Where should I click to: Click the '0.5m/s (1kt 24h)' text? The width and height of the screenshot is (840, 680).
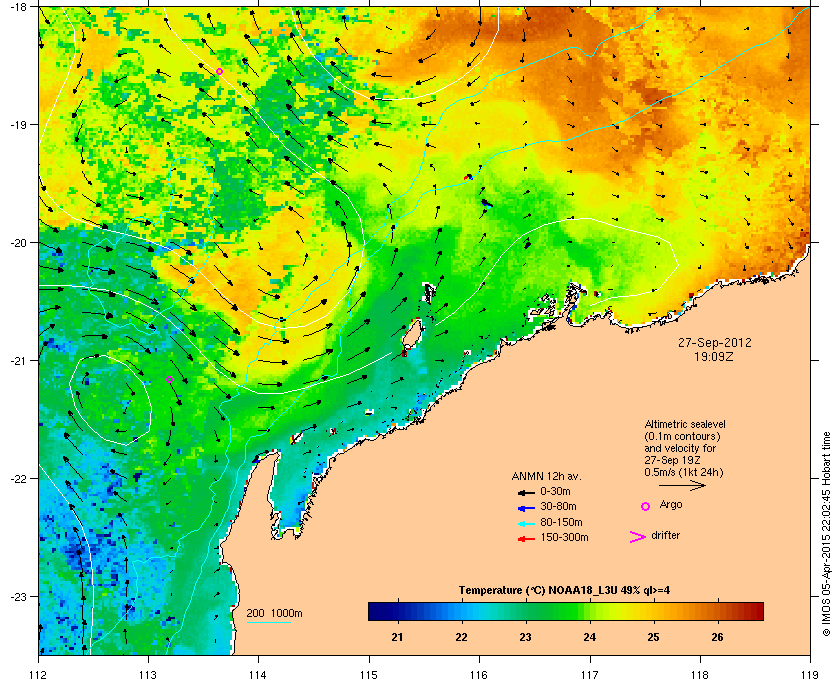pos(684,473)
